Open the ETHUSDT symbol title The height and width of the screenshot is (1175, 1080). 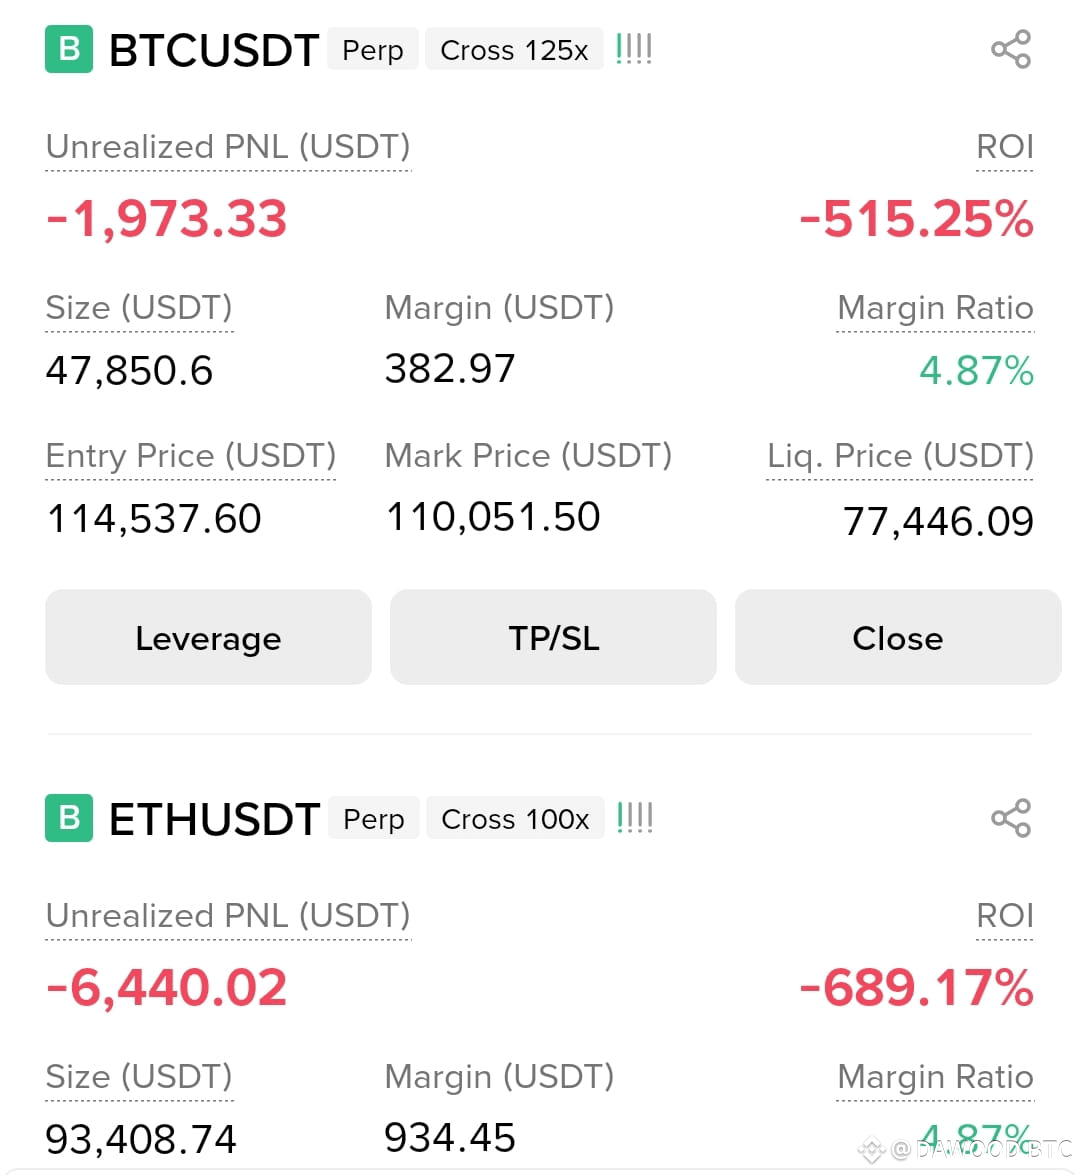[x=214, y=819]
